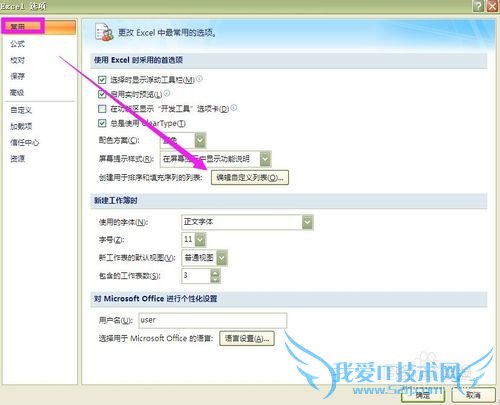Viewport: 500px width, 405px height.
Task: Click the 包含的工作表数 value field
Action: [x=196, y=276]
